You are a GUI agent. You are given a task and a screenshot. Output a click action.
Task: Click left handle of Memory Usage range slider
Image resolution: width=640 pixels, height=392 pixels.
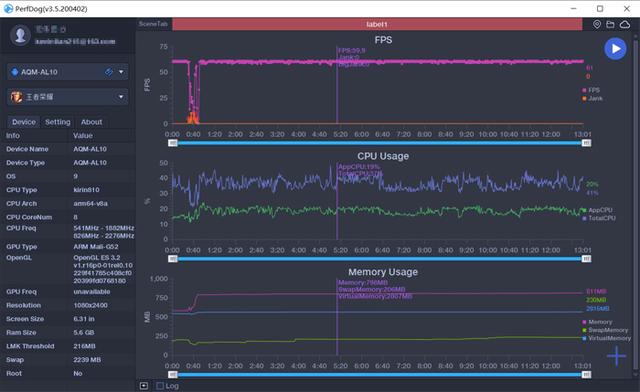(x=173, y=374)
